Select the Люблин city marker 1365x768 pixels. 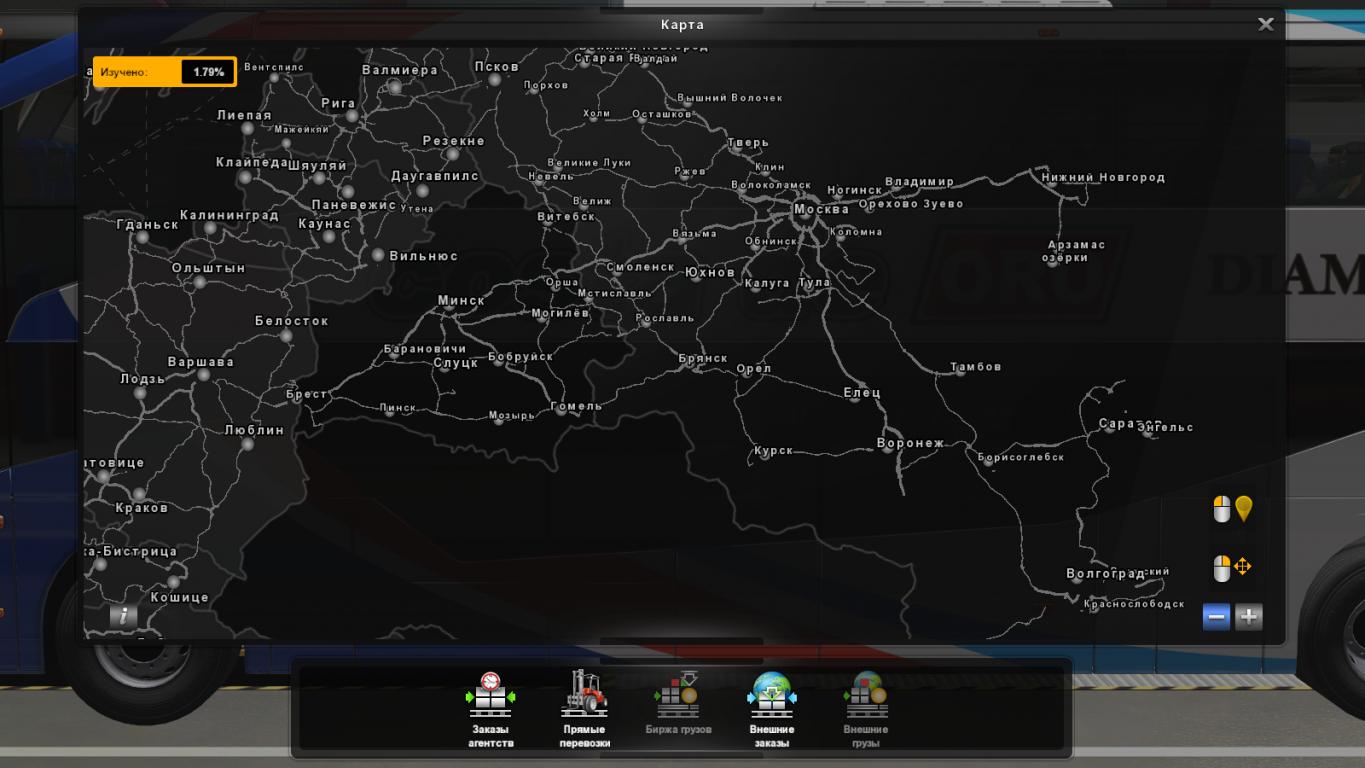[248, 443]
